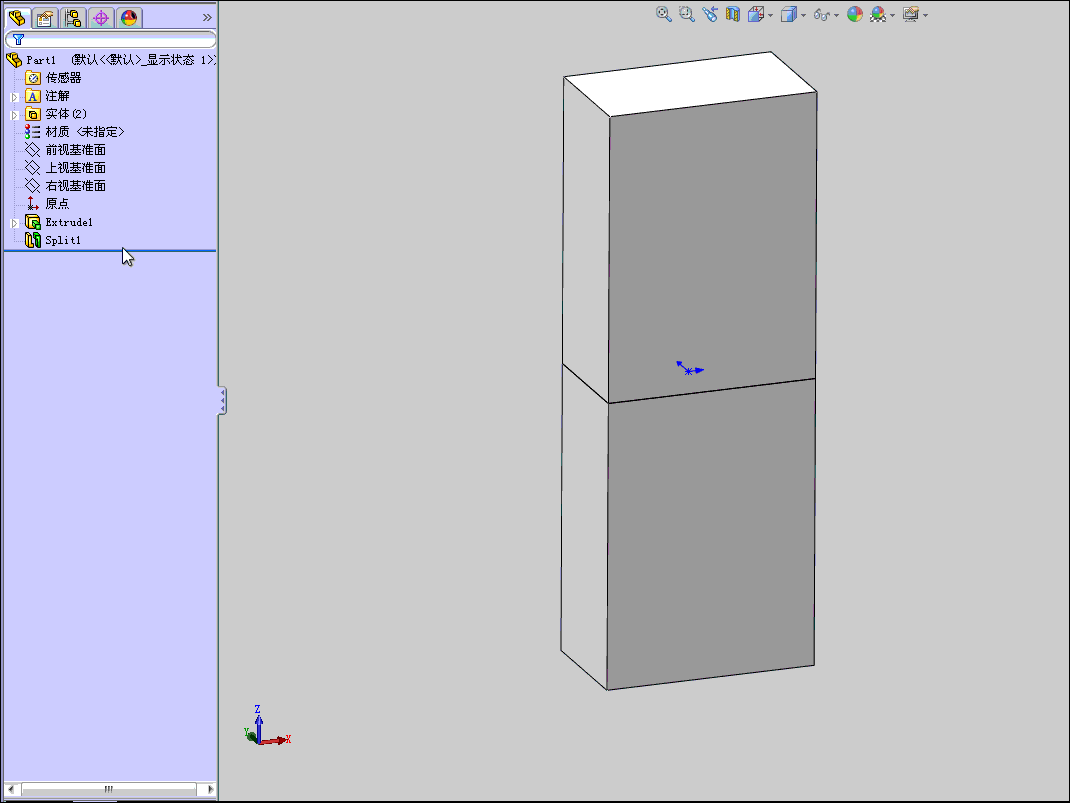Click the annotations folder icon
The height and width of the screenshot is (803, 1070).
coord(33,96)
